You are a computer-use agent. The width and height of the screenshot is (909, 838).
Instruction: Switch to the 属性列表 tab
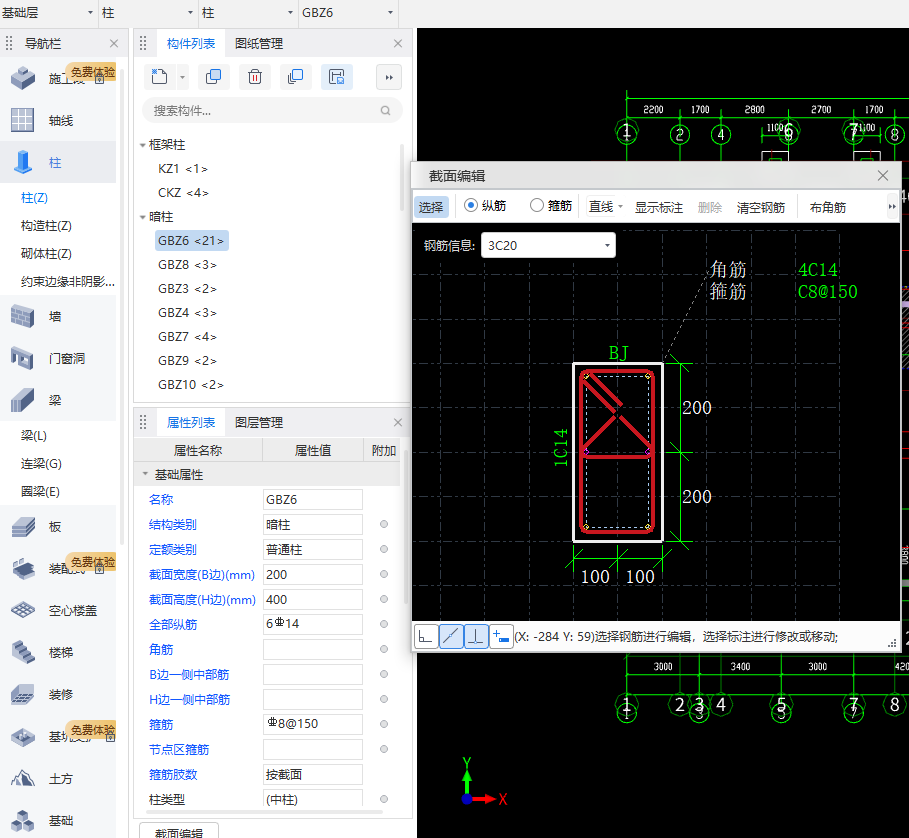pyautogui.click(x=191, y=422)
